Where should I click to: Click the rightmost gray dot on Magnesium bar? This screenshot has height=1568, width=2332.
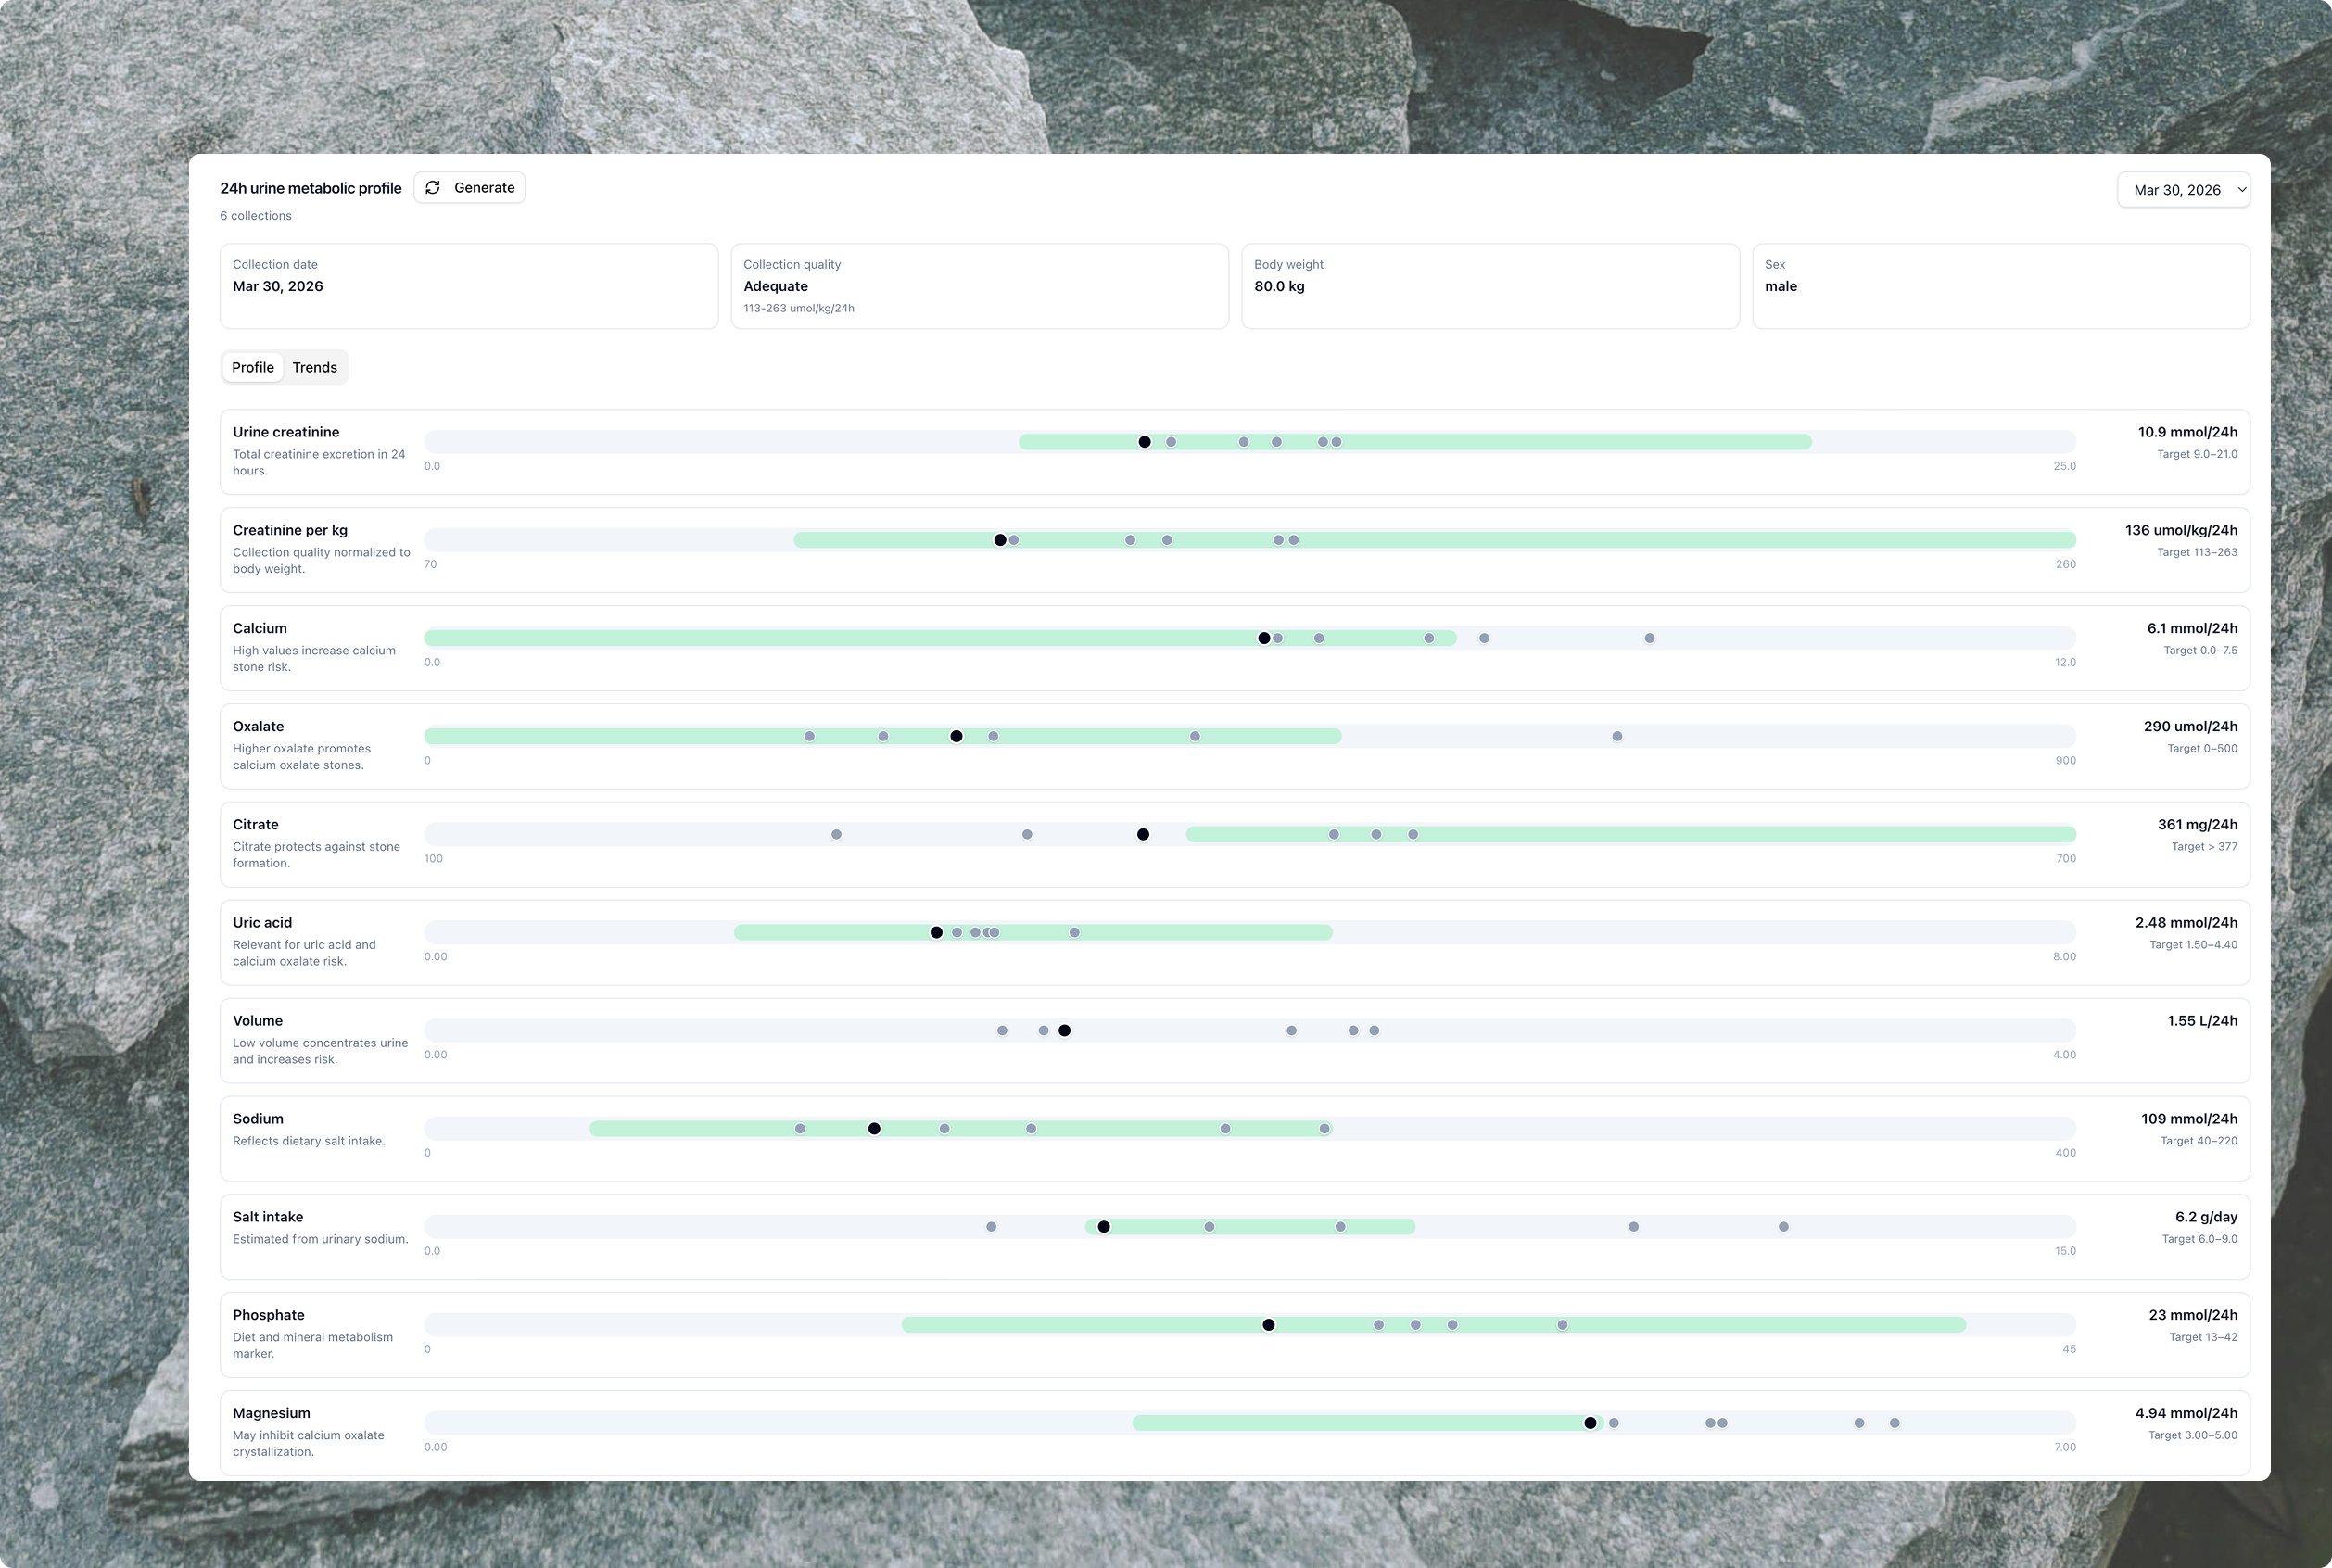[x=1895, y=1423]
